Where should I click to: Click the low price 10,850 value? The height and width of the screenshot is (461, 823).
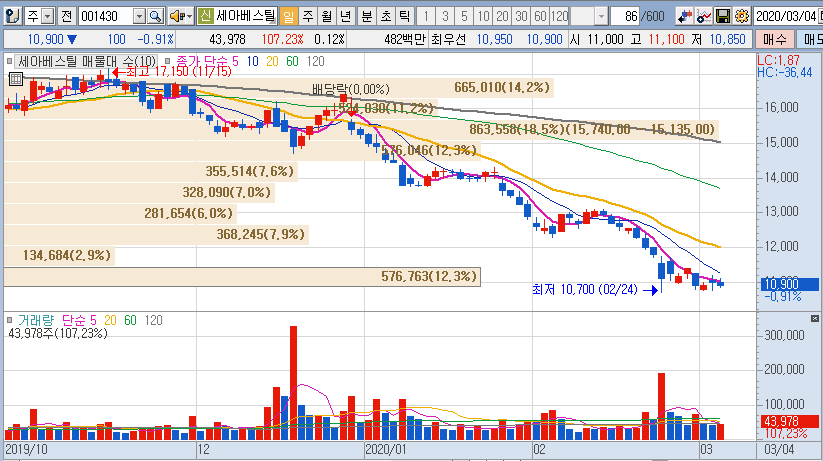tap(727, 39)
